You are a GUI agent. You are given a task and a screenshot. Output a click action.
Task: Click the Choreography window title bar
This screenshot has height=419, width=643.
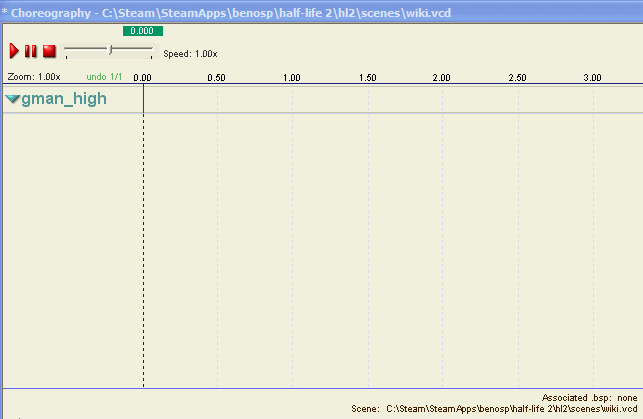tap(322, 13)
